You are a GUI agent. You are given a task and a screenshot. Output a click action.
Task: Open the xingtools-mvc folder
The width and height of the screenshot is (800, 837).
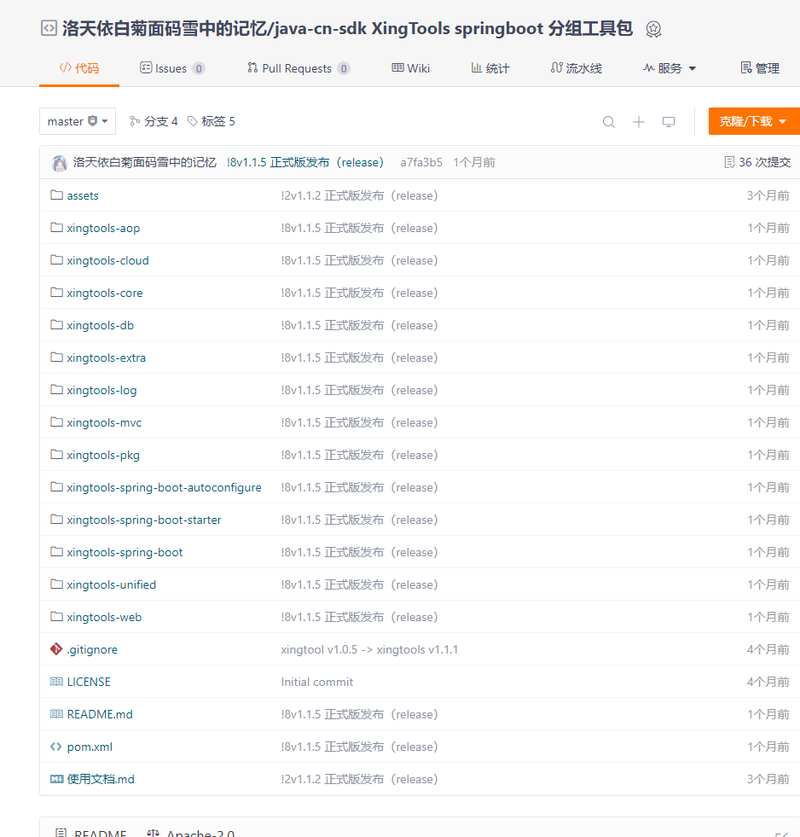pyautogui.click(x=104, y=423)
